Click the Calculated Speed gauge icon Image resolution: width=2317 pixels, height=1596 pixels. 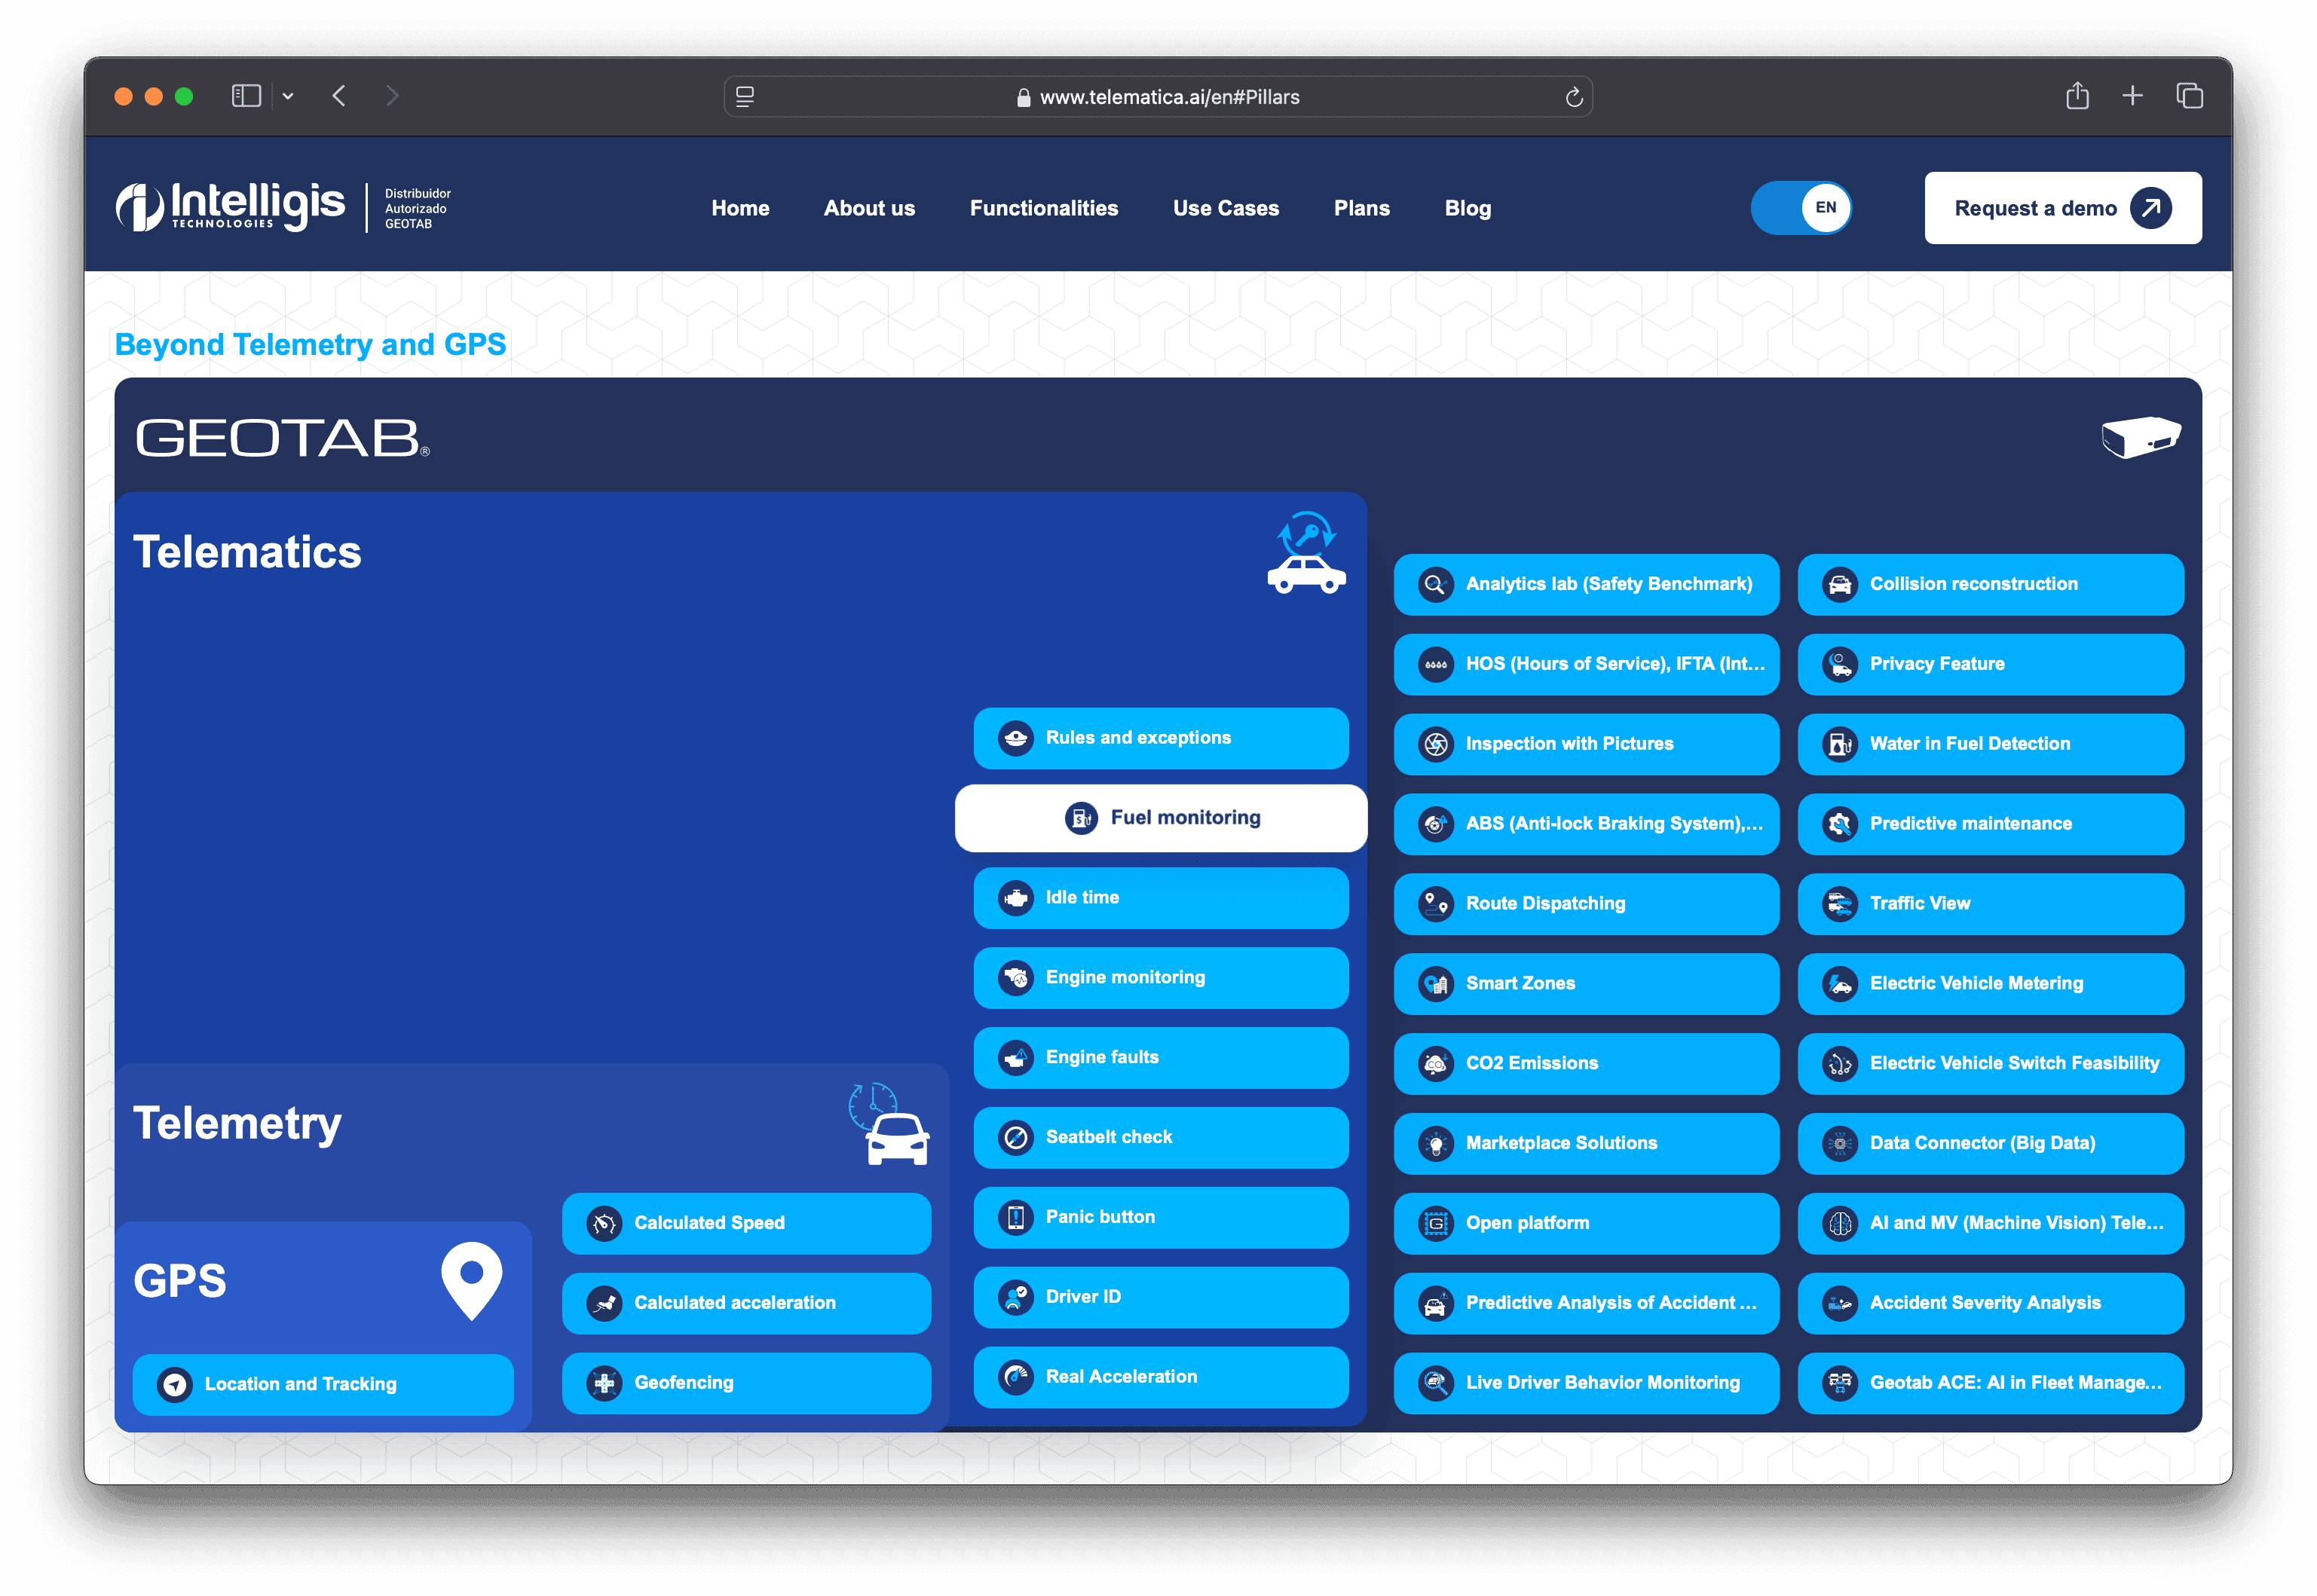604,1224
